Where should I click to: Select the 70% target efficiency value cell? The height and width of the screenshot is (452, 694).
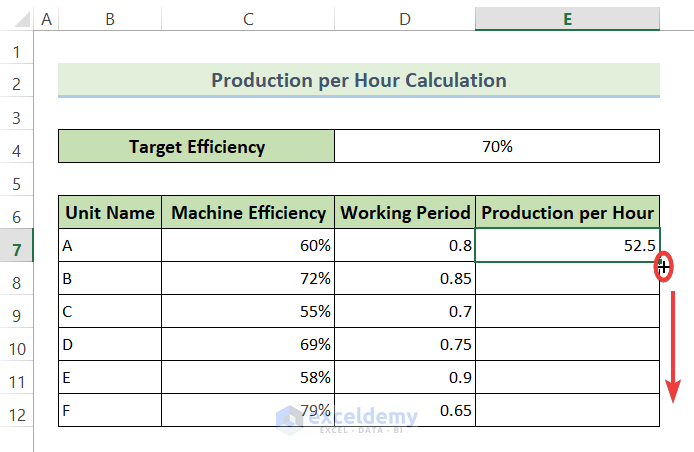(x=497, y=147)
